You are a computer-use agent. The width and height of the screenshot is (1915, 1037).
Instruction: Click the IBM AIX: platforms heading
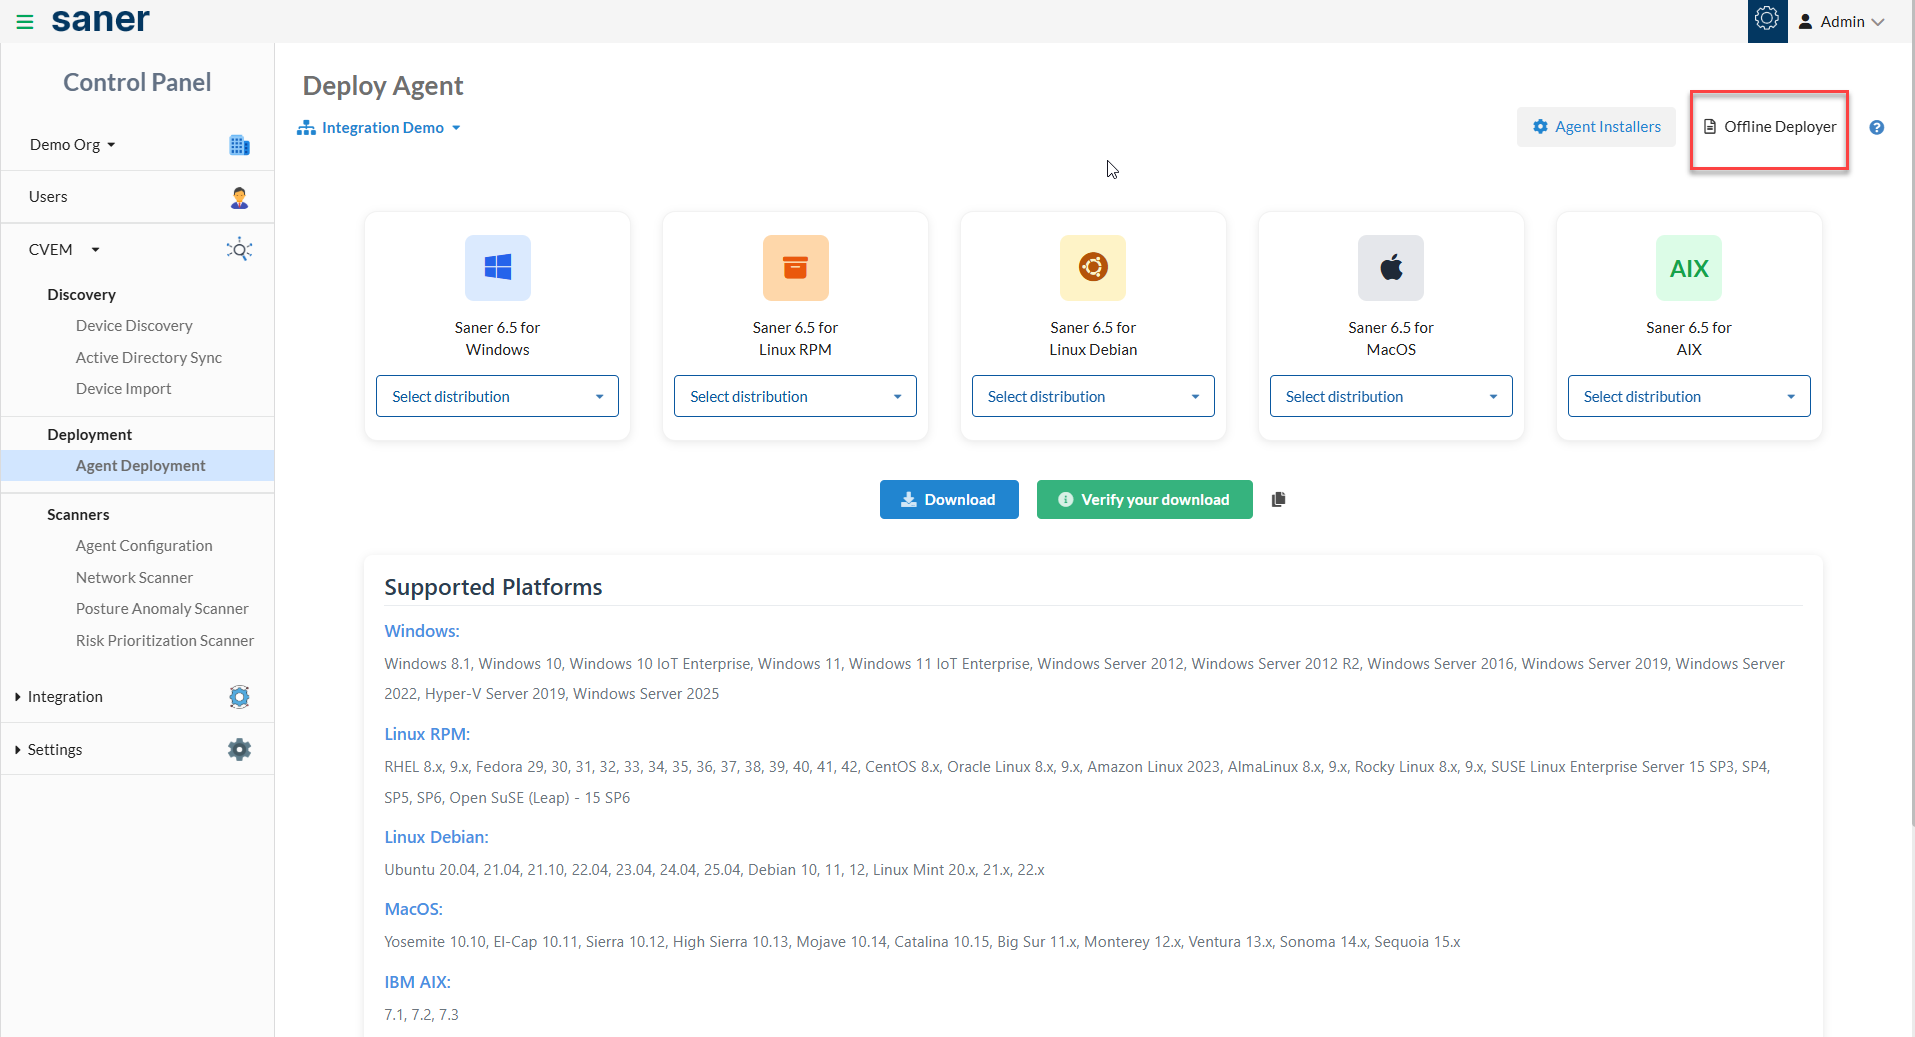point(417,982)
